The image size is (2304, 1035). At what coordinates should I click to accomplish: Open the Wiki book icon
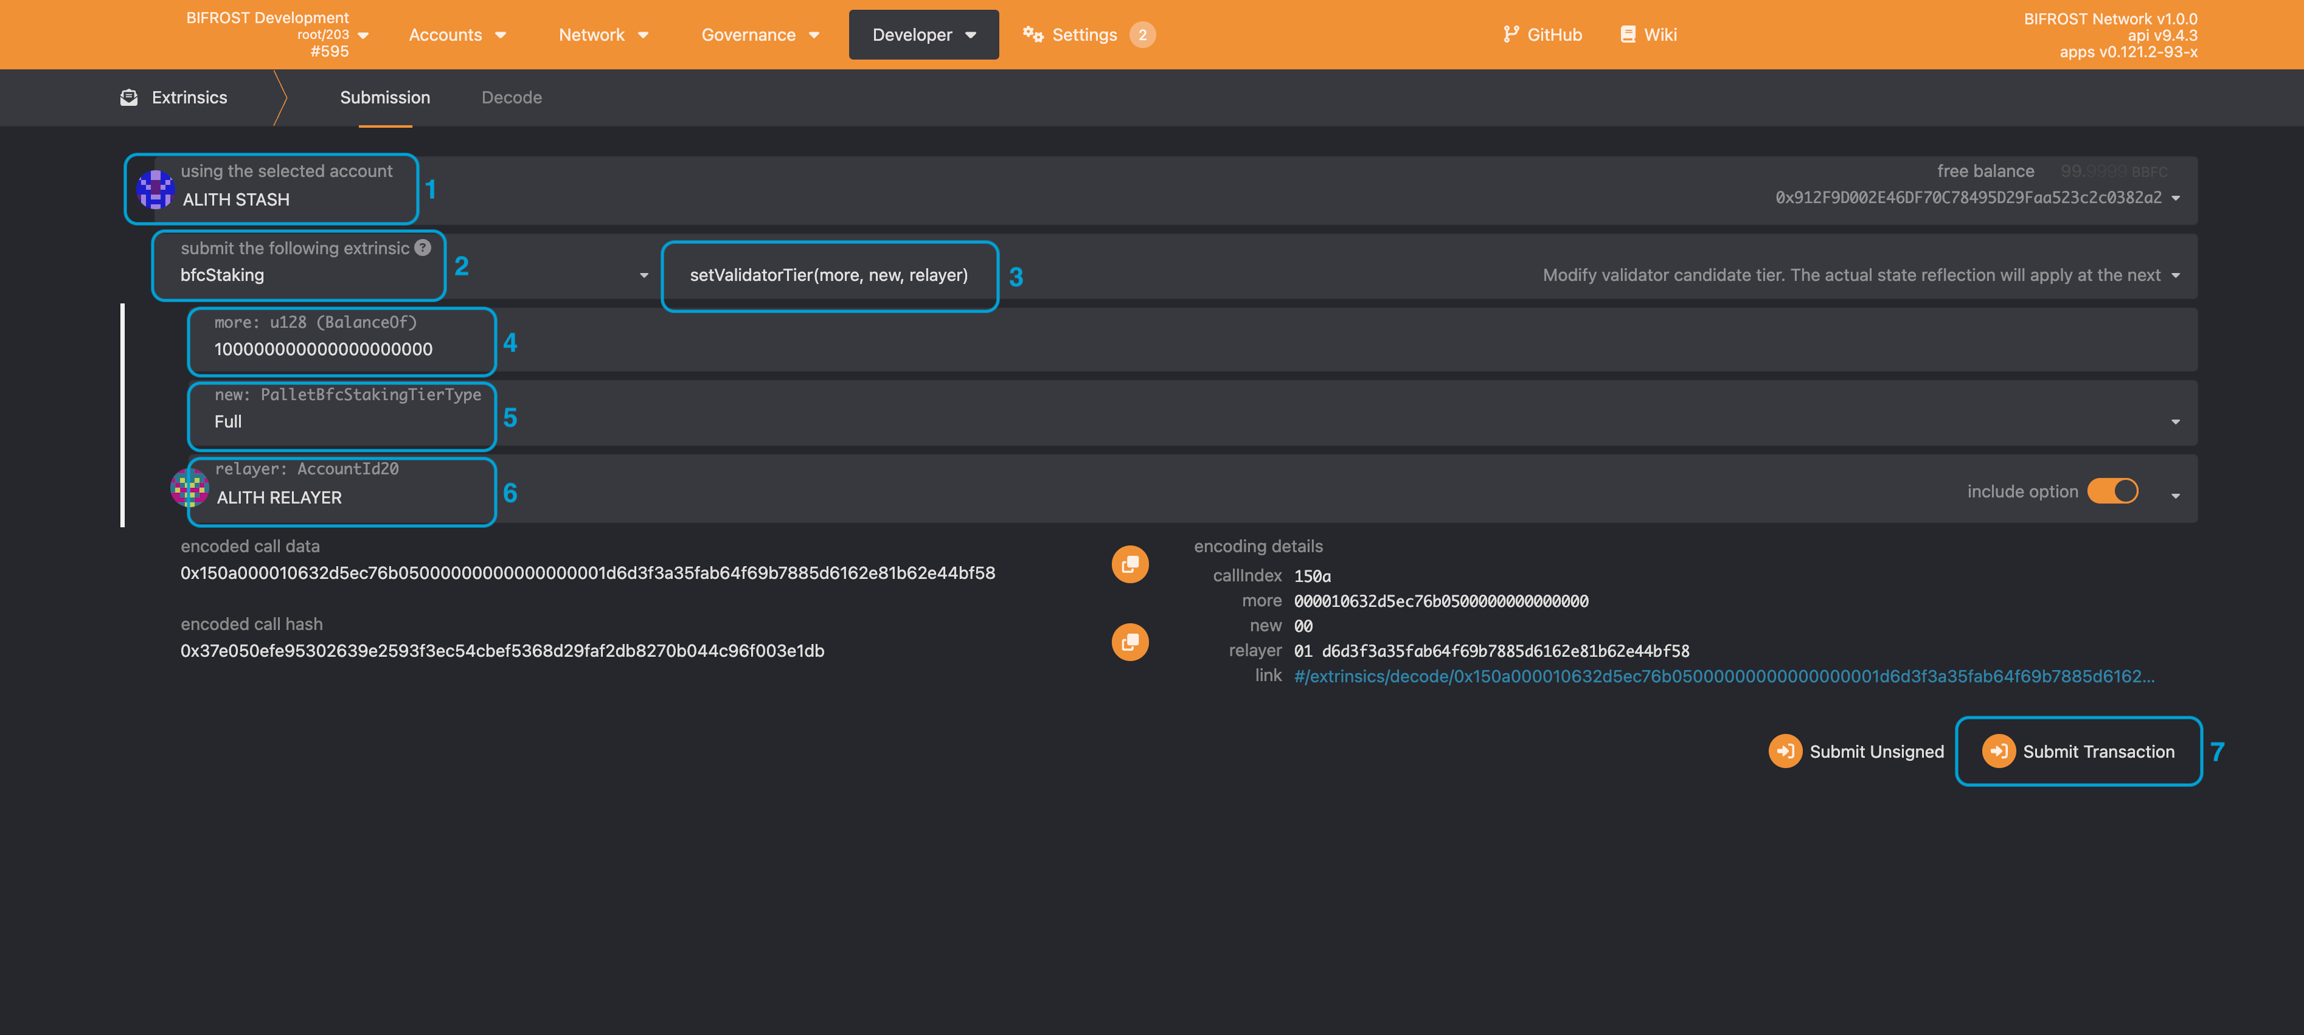[1628, 34]
